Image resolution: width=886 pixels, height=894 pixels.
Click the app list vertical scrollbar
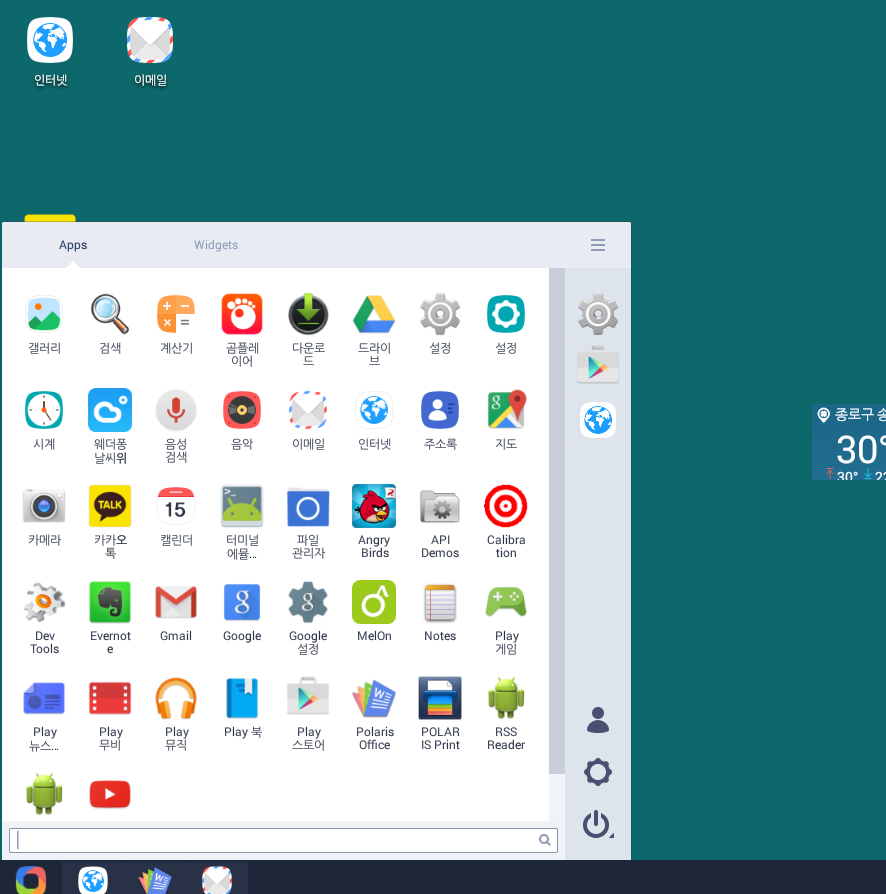[556, 521]
